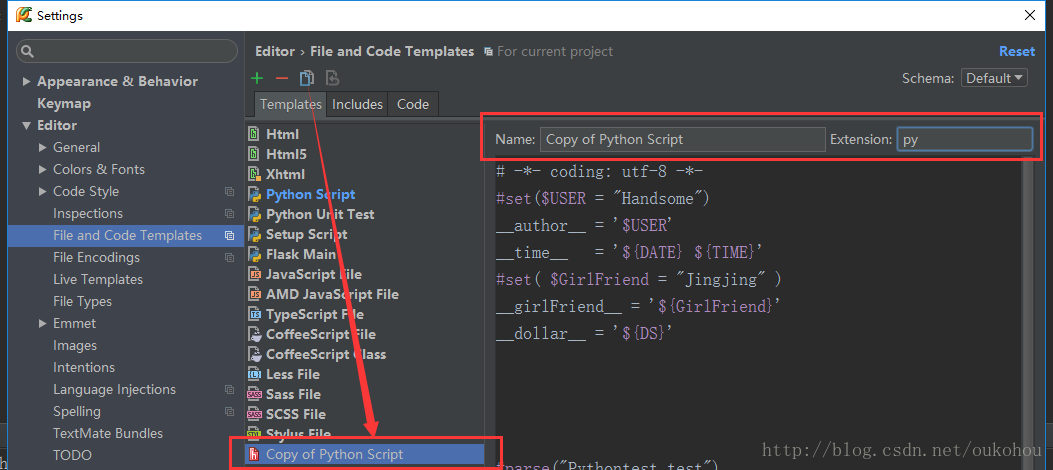
Task: Click project-level icon beside Code Style
Action: click(230, 191)
